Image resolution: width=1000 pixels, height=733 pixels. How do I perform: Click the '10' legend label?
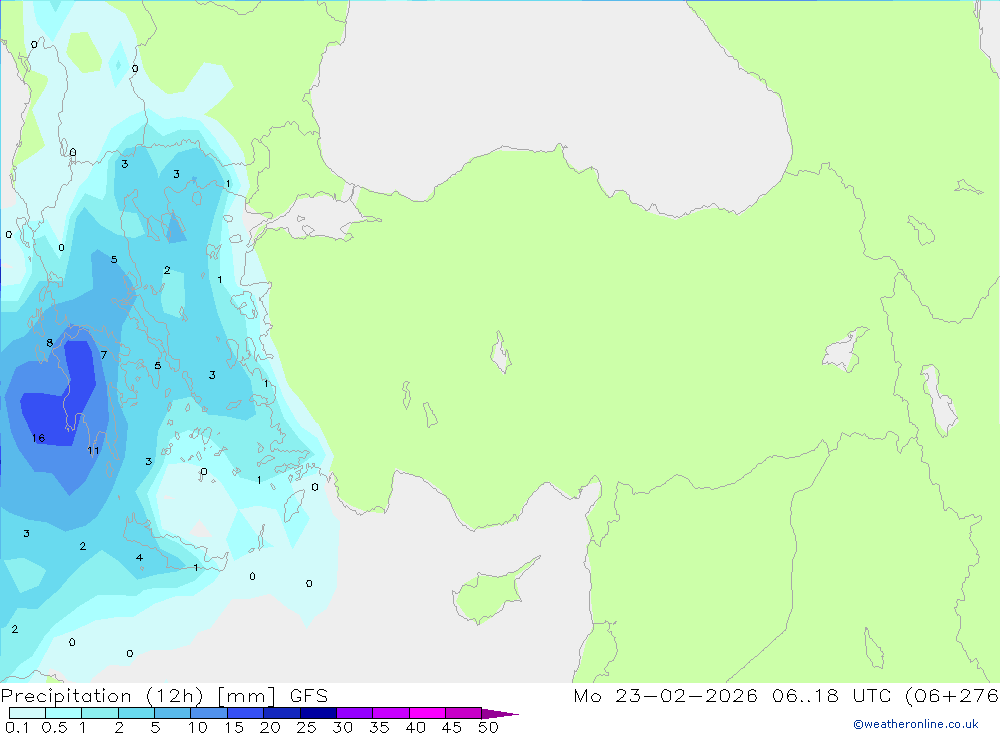tap(198, 727)
